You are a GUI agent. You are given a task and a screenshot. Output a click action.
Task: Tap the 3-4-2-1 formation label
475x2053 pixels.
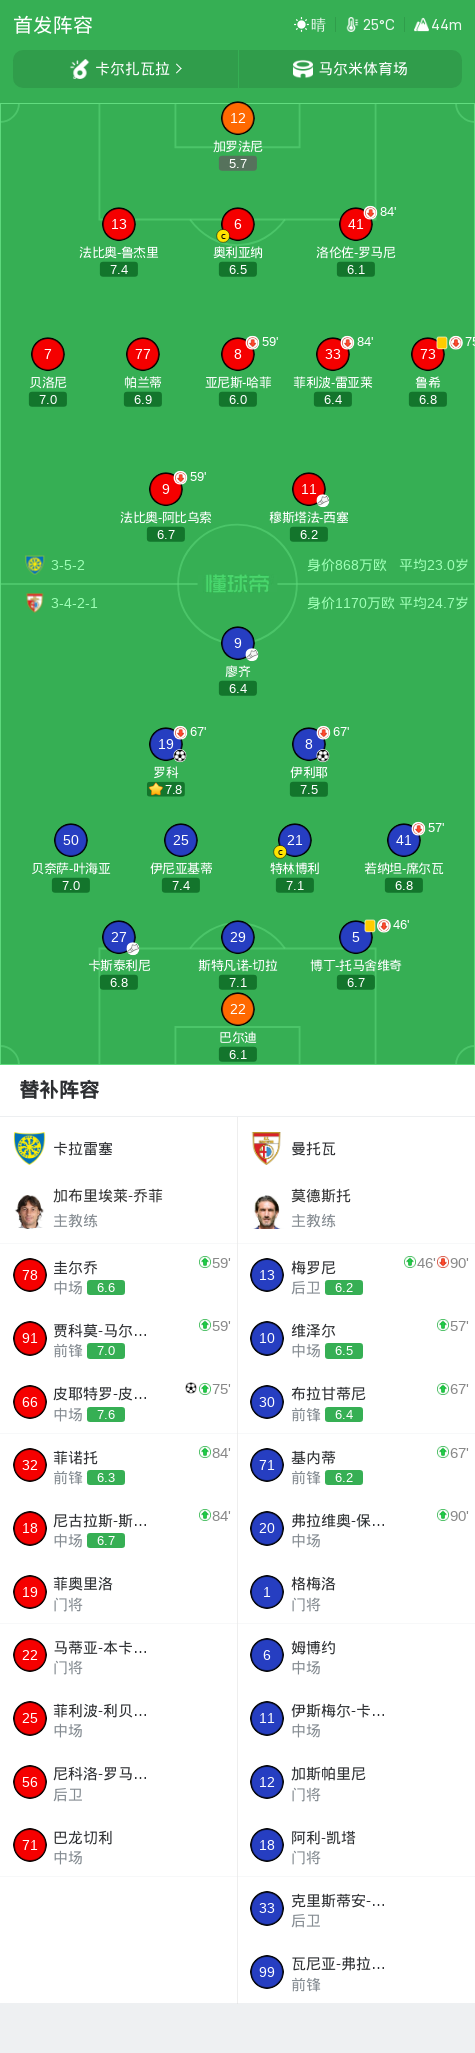click(x=74, y=603)
